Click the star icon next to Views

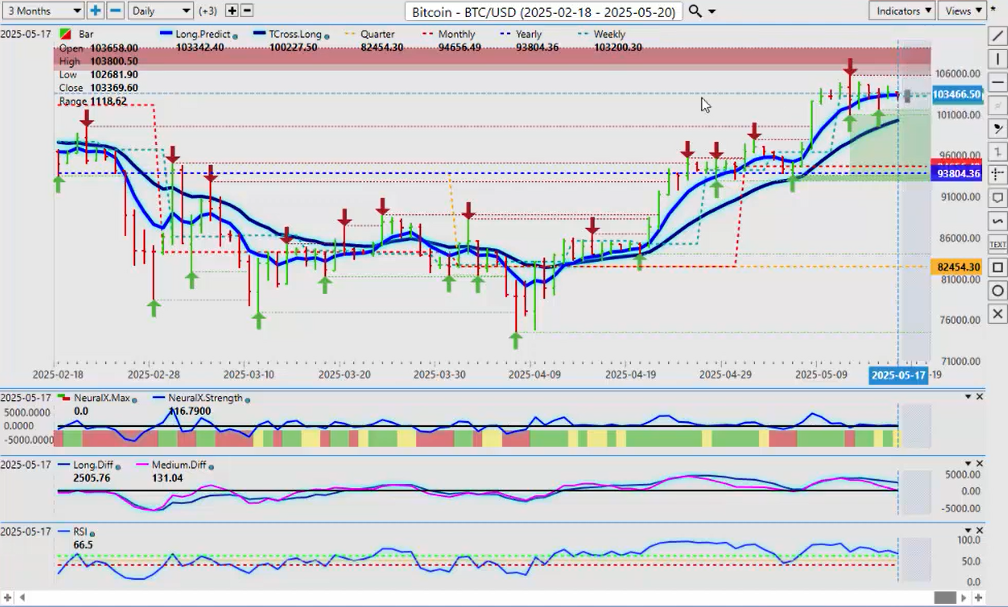click(x=993, y=10)
